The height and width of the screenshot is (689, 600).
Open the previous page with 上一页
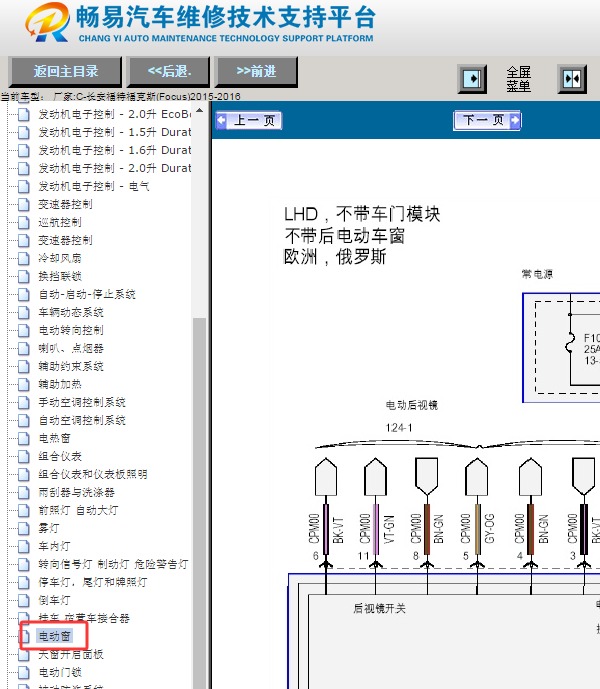[249, 120]
